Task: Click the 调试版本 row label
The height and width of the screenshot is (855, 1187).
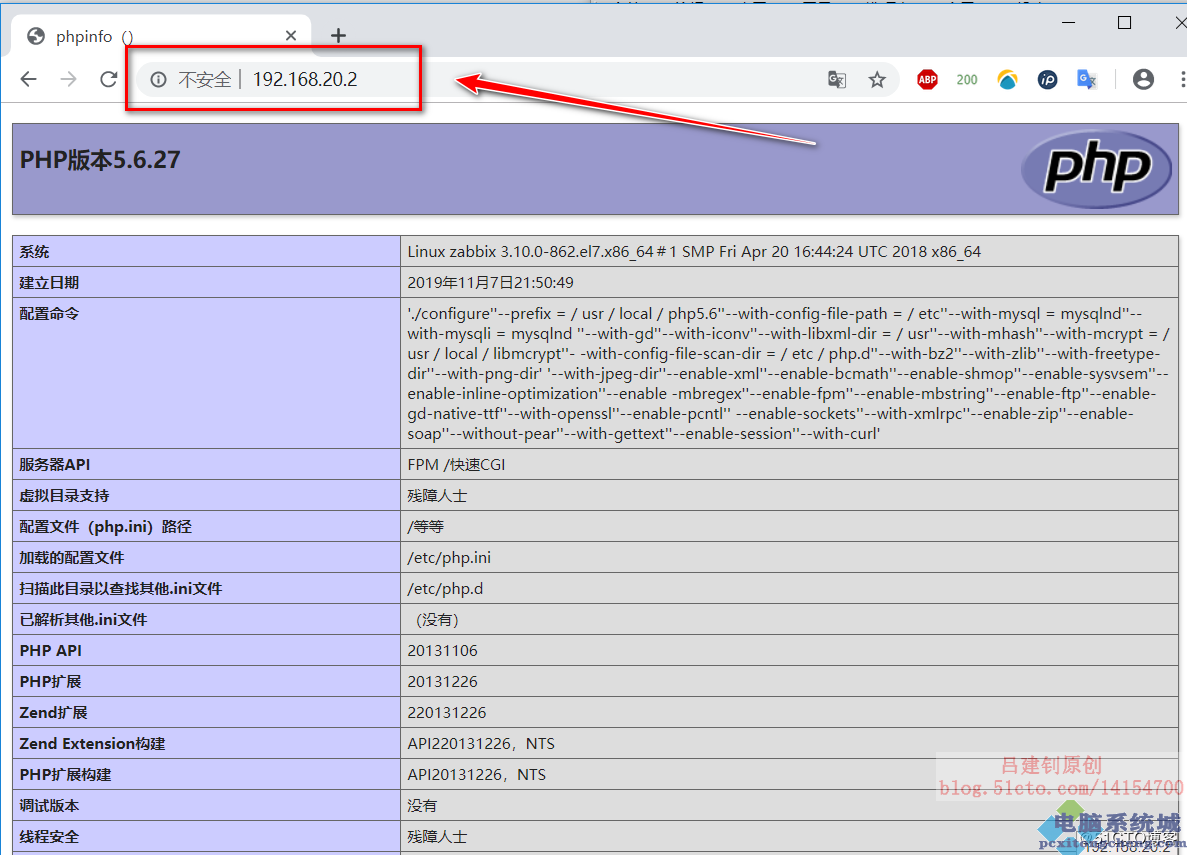Action: point(49,806)
